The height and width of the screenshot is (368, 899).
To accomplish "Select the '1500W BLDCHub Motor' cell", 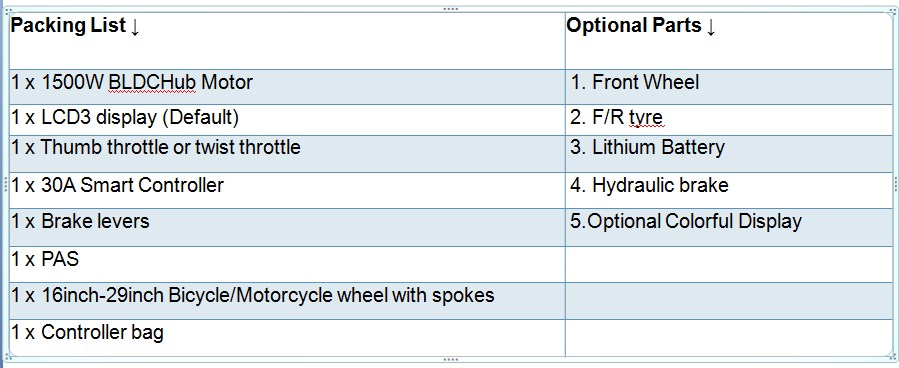I will pos(287,87).
